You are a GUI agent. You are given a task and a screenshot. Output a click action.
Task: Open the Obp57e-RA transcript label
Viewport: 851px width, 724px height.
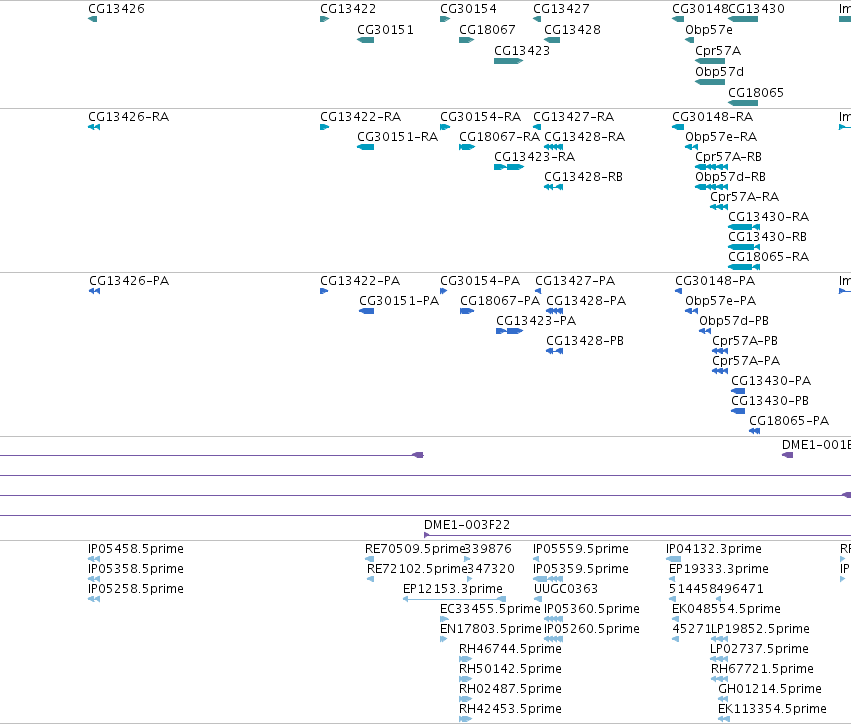(721, 137)
